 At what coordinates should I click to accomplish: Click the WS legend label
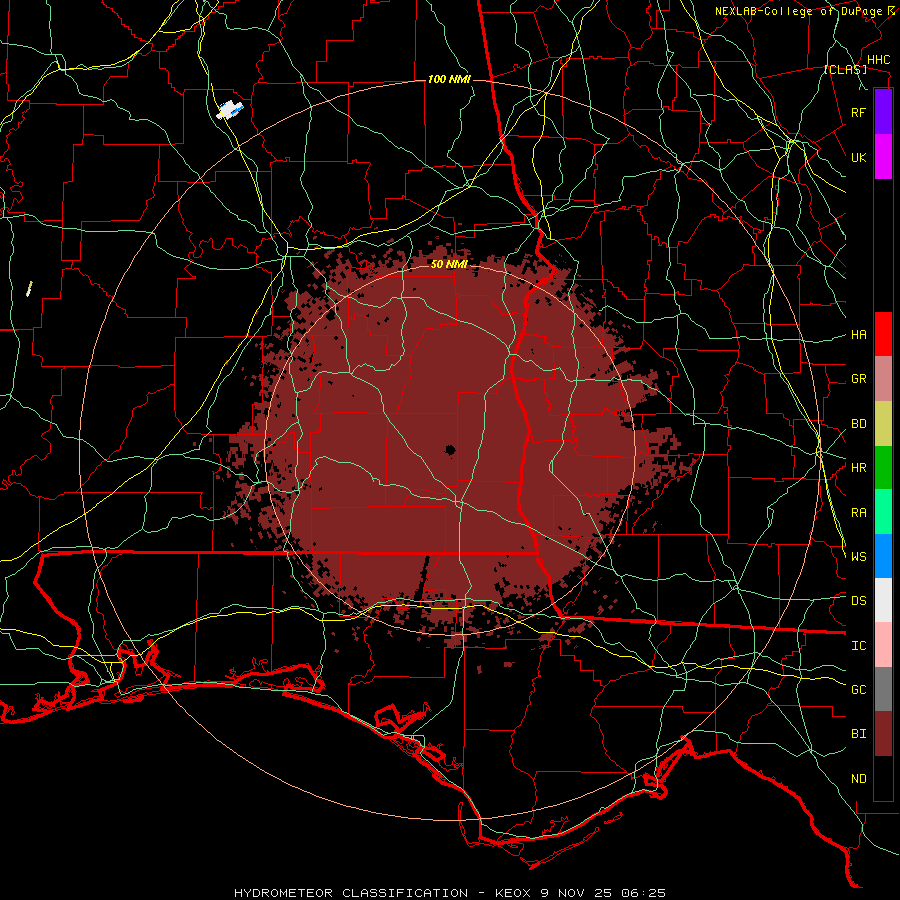(x=858, y=557)
